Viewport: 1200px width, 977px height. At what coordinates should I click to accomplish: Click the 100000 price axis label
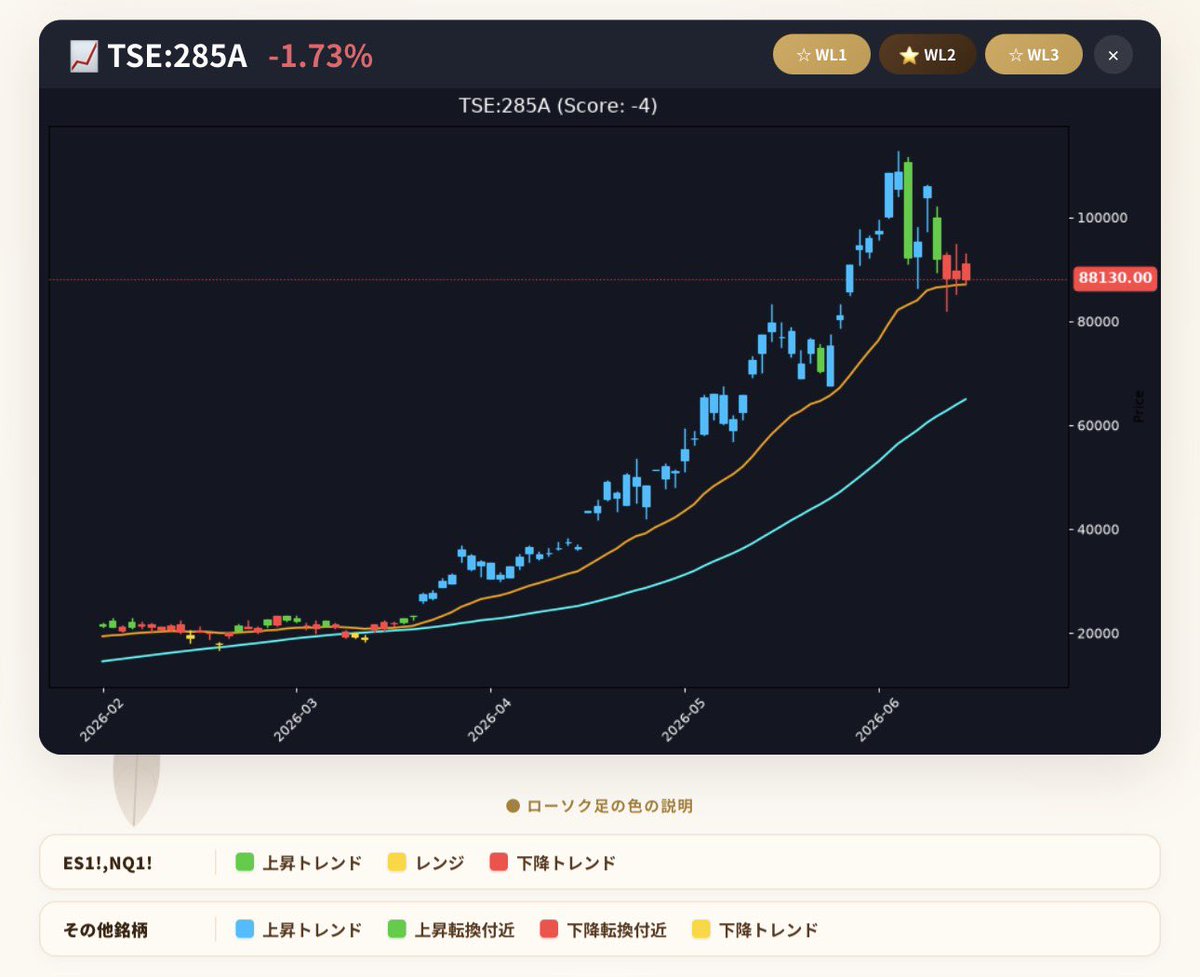click(1103, 218)
